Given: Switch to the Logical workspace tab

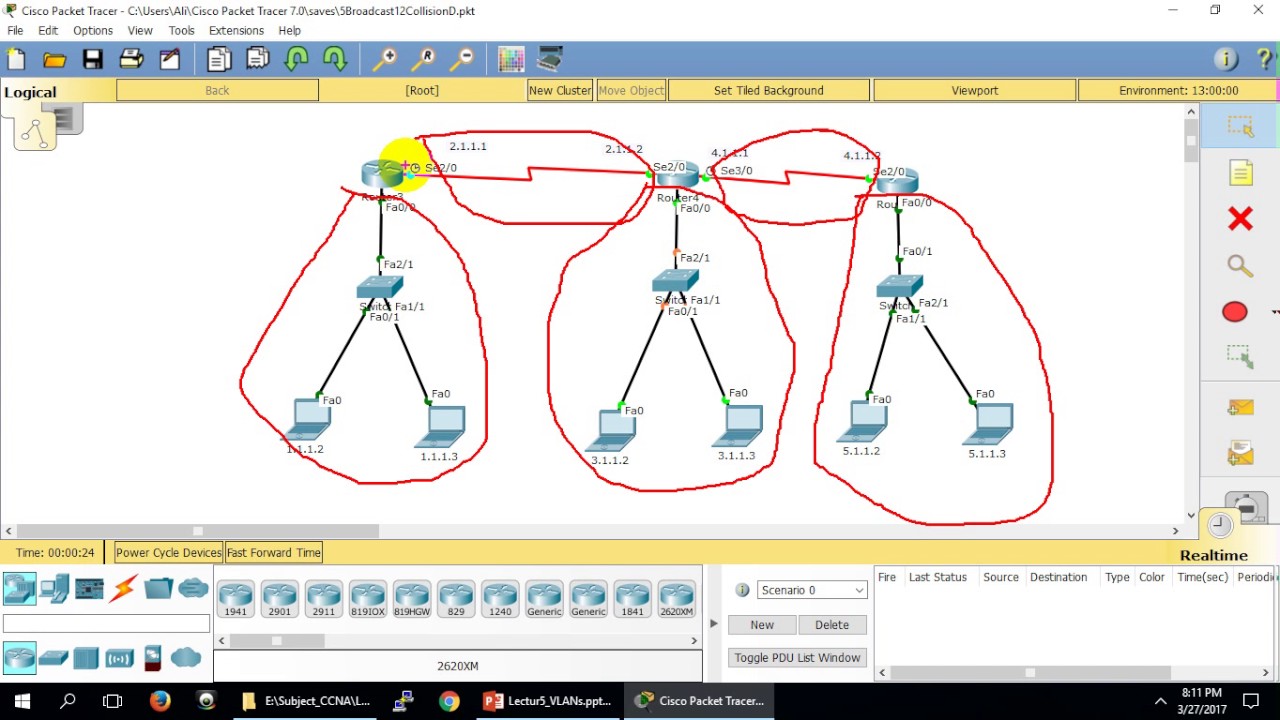Looking at the screenshot, I should [x=30, y=92].
